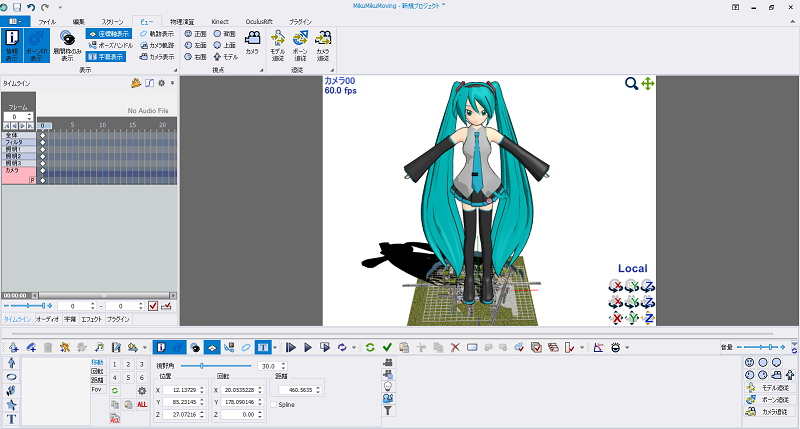Click the paste clipboard icon in toolbar

(x=404, y=348)
